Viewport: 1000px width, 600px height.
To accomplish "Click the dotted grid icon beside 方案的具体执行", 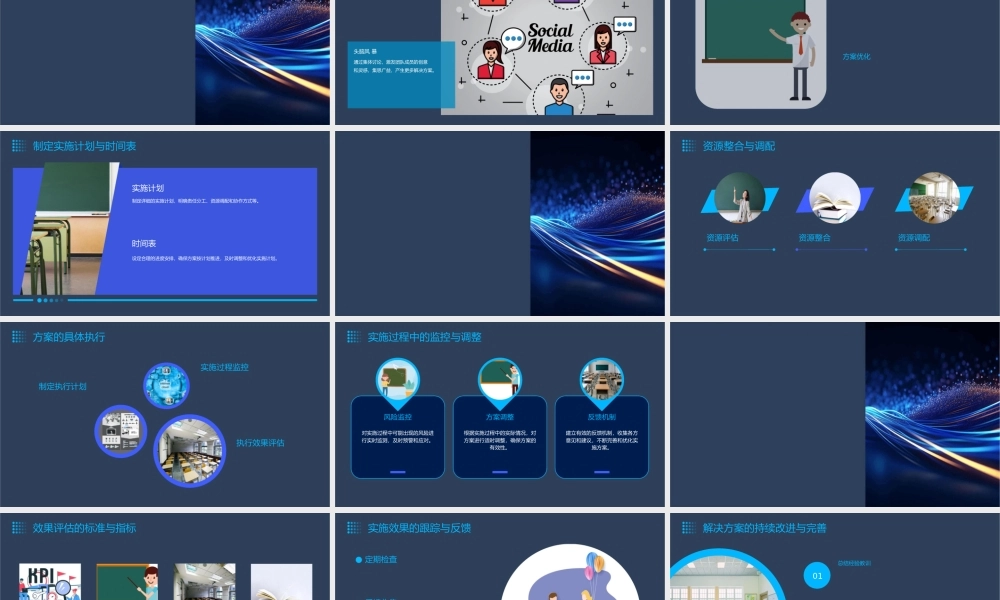I will click(x=19, y=337).
